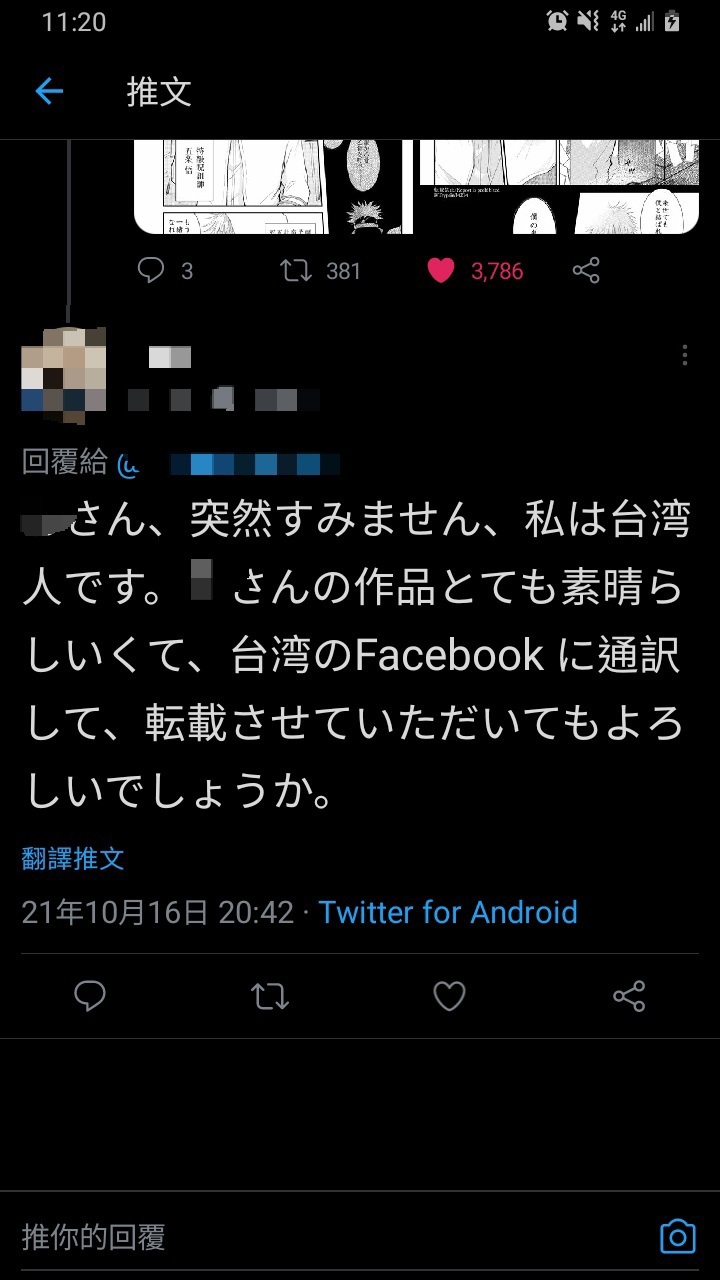Screen dimensions: 720x1280
Task: Tap the alarm icon in the status bar
Action: coord(557,21)
